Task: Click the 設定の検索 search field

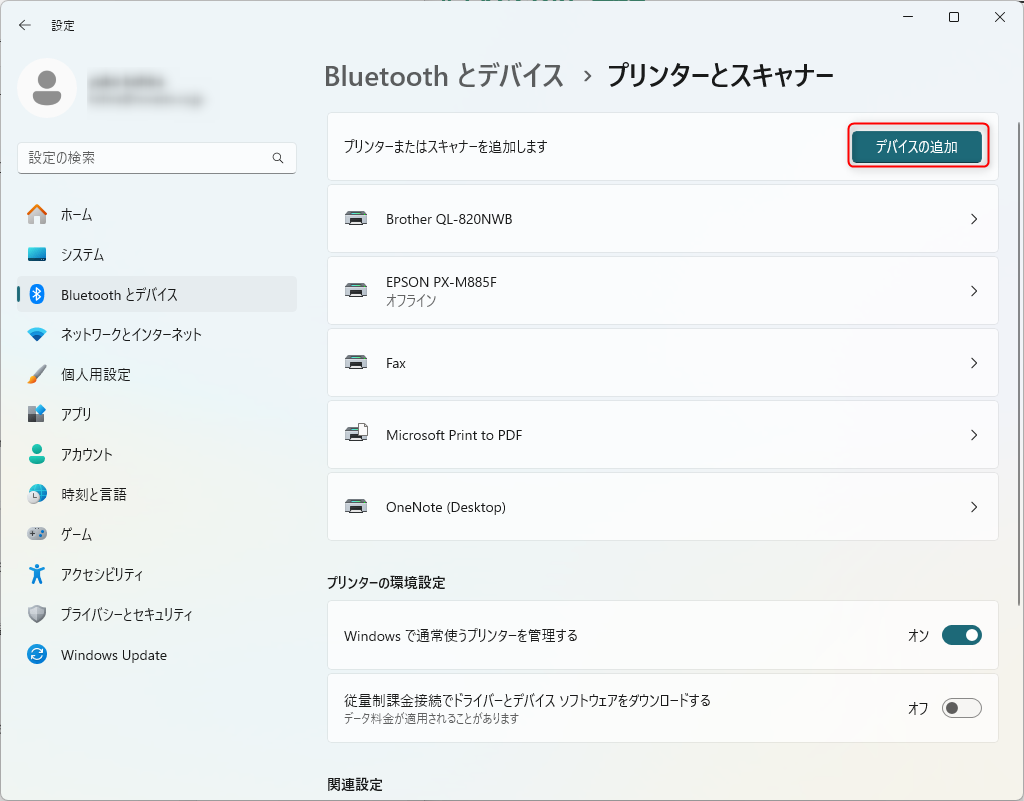Action: (157, 158)
